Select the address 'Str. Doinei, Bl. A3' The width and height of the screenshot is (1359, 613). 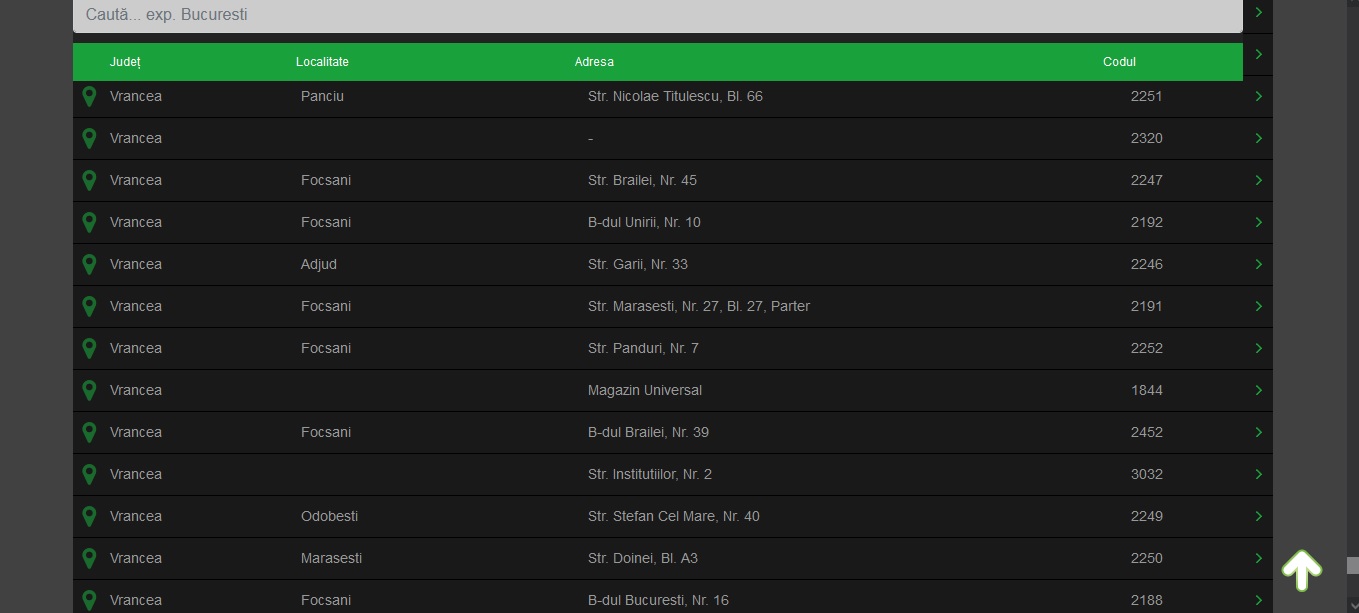[x=642, y=558]
